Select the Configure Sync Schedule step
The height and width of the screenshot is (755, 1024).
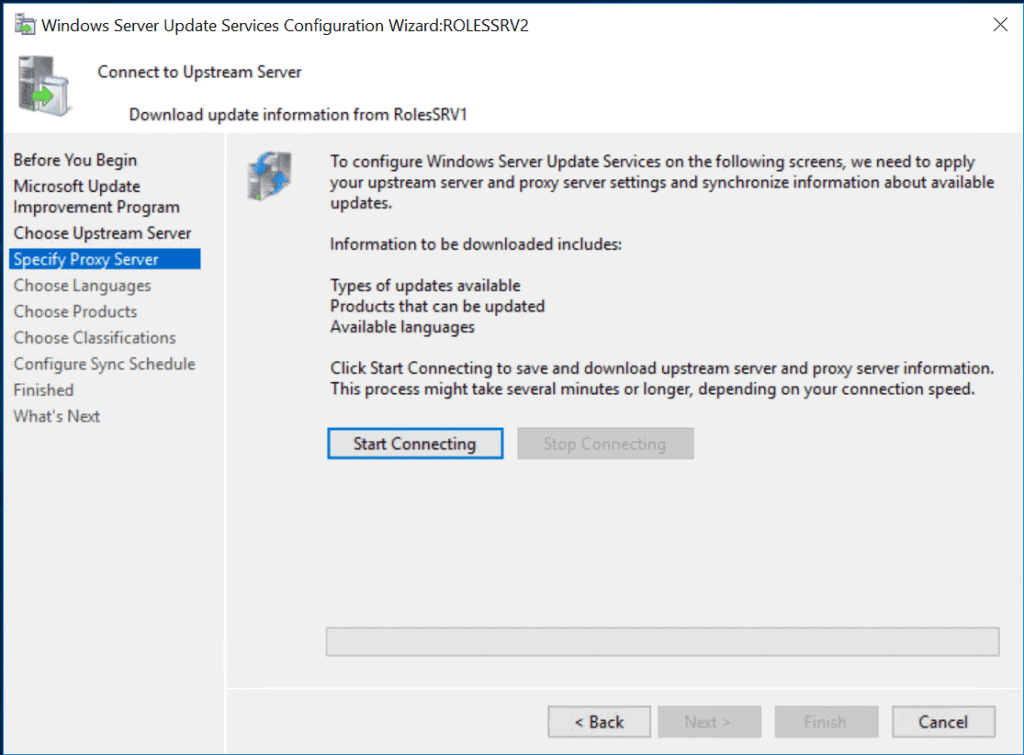[x=104, y=364]
